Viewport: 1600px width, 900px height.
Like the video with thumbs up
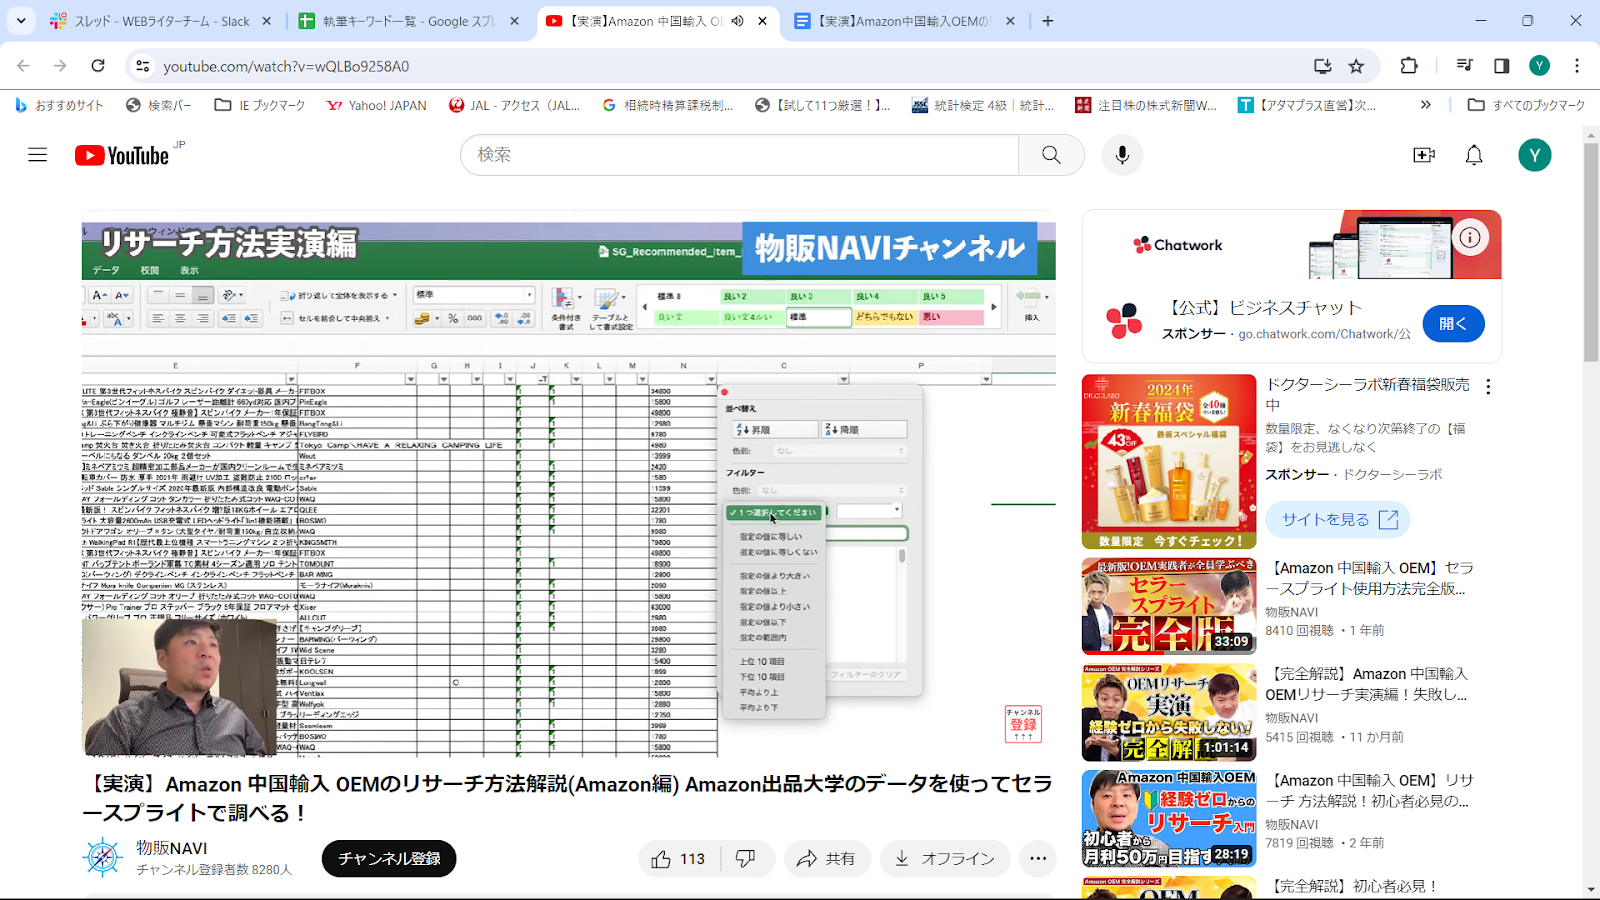coord(679,859)
